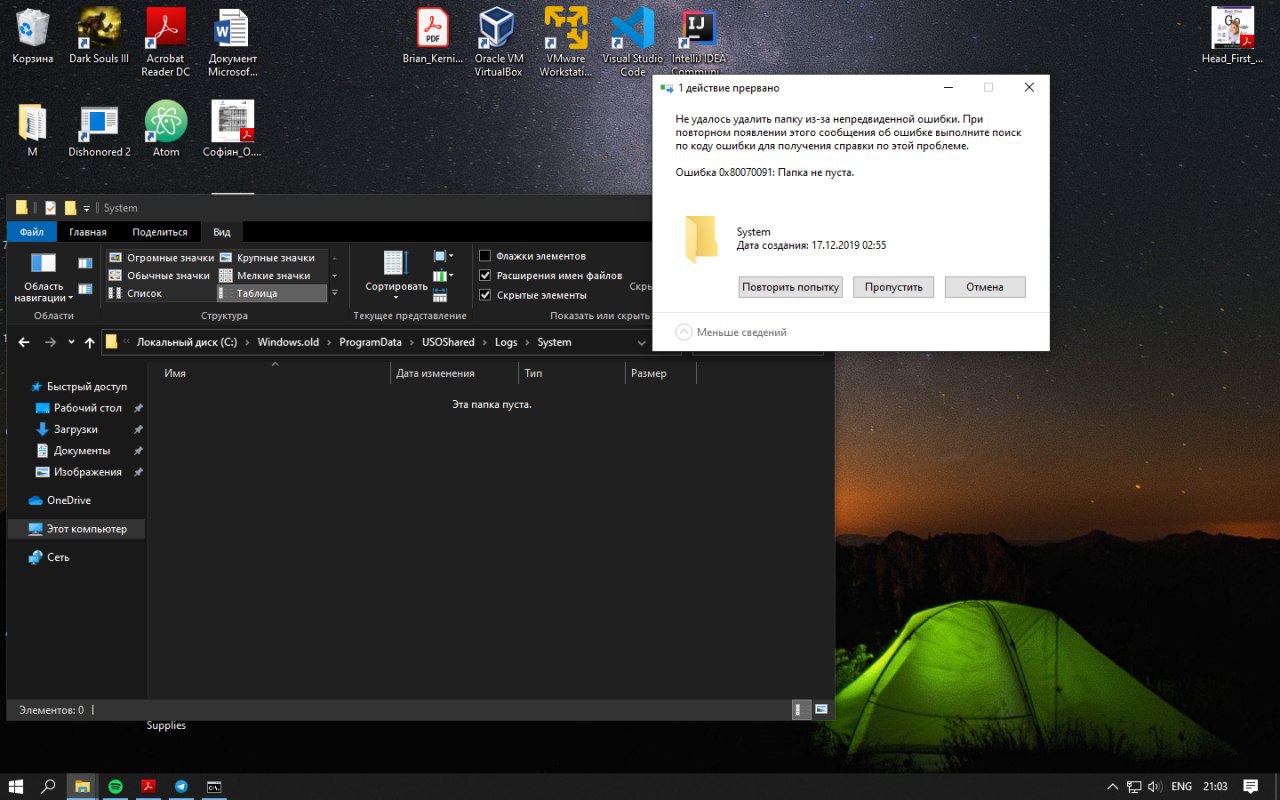Open the Софіян PDF desktop file
The width and height of the screenshot is (1280, 800).
click(x=232, y=130)
